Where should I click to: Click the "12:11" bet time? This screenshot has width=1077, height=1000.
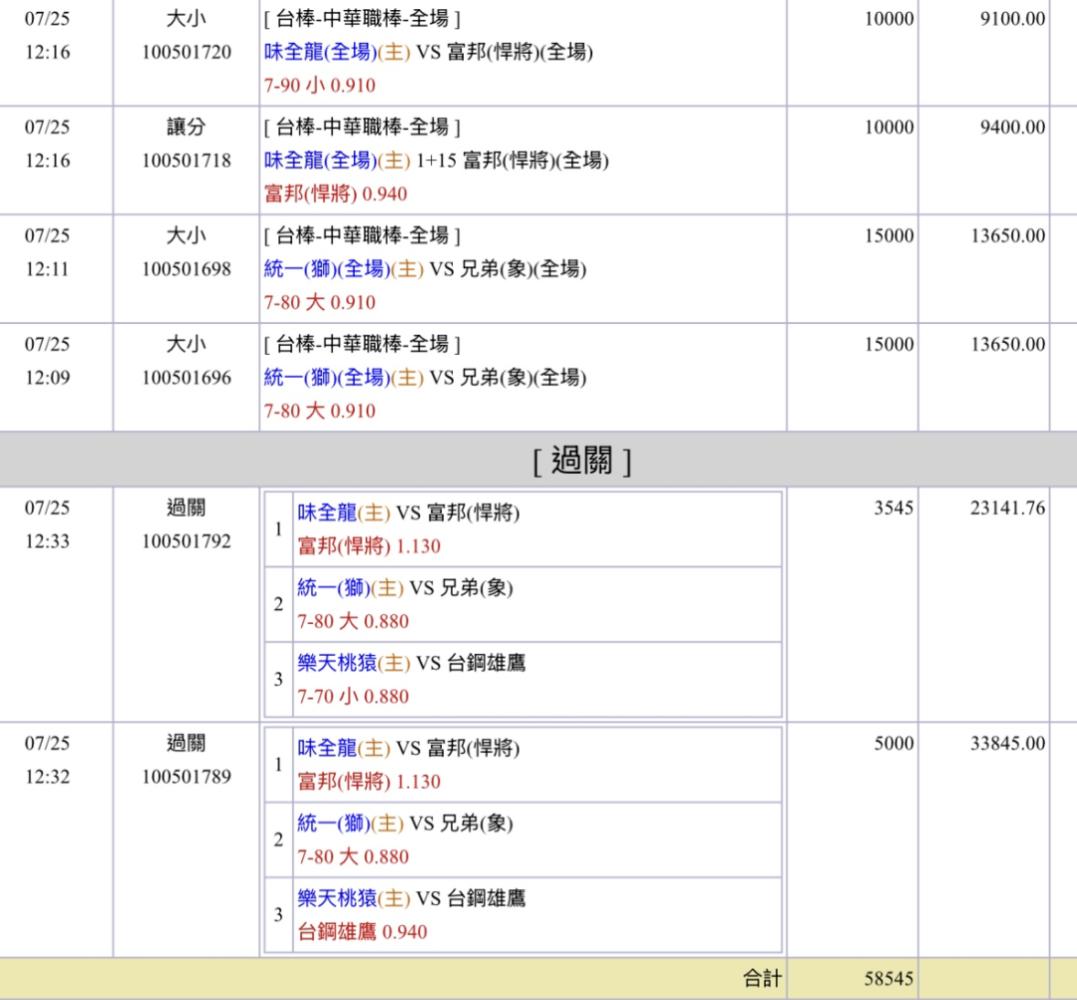pyautogui.click(x=47, y=269)
